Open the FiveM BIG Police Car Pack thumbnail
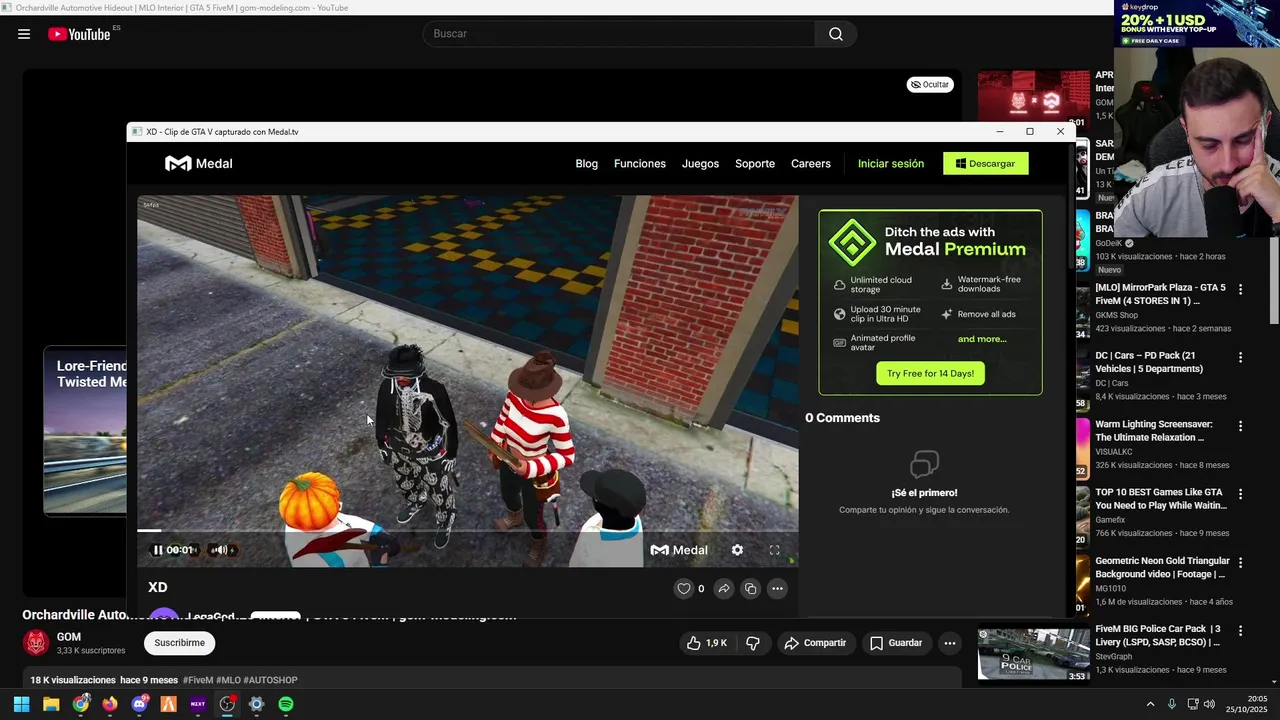The image size is (1280, 720). pyautogui.click(x=1033, y=654)
